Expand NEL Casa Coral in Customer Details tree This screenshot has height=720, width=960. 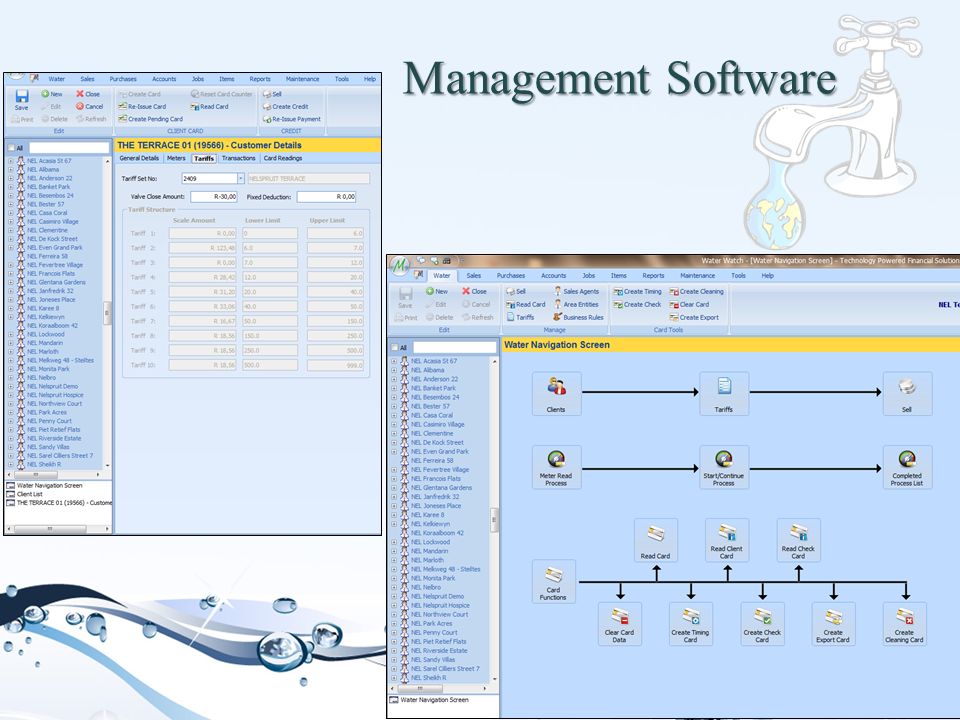coord(10,213)
